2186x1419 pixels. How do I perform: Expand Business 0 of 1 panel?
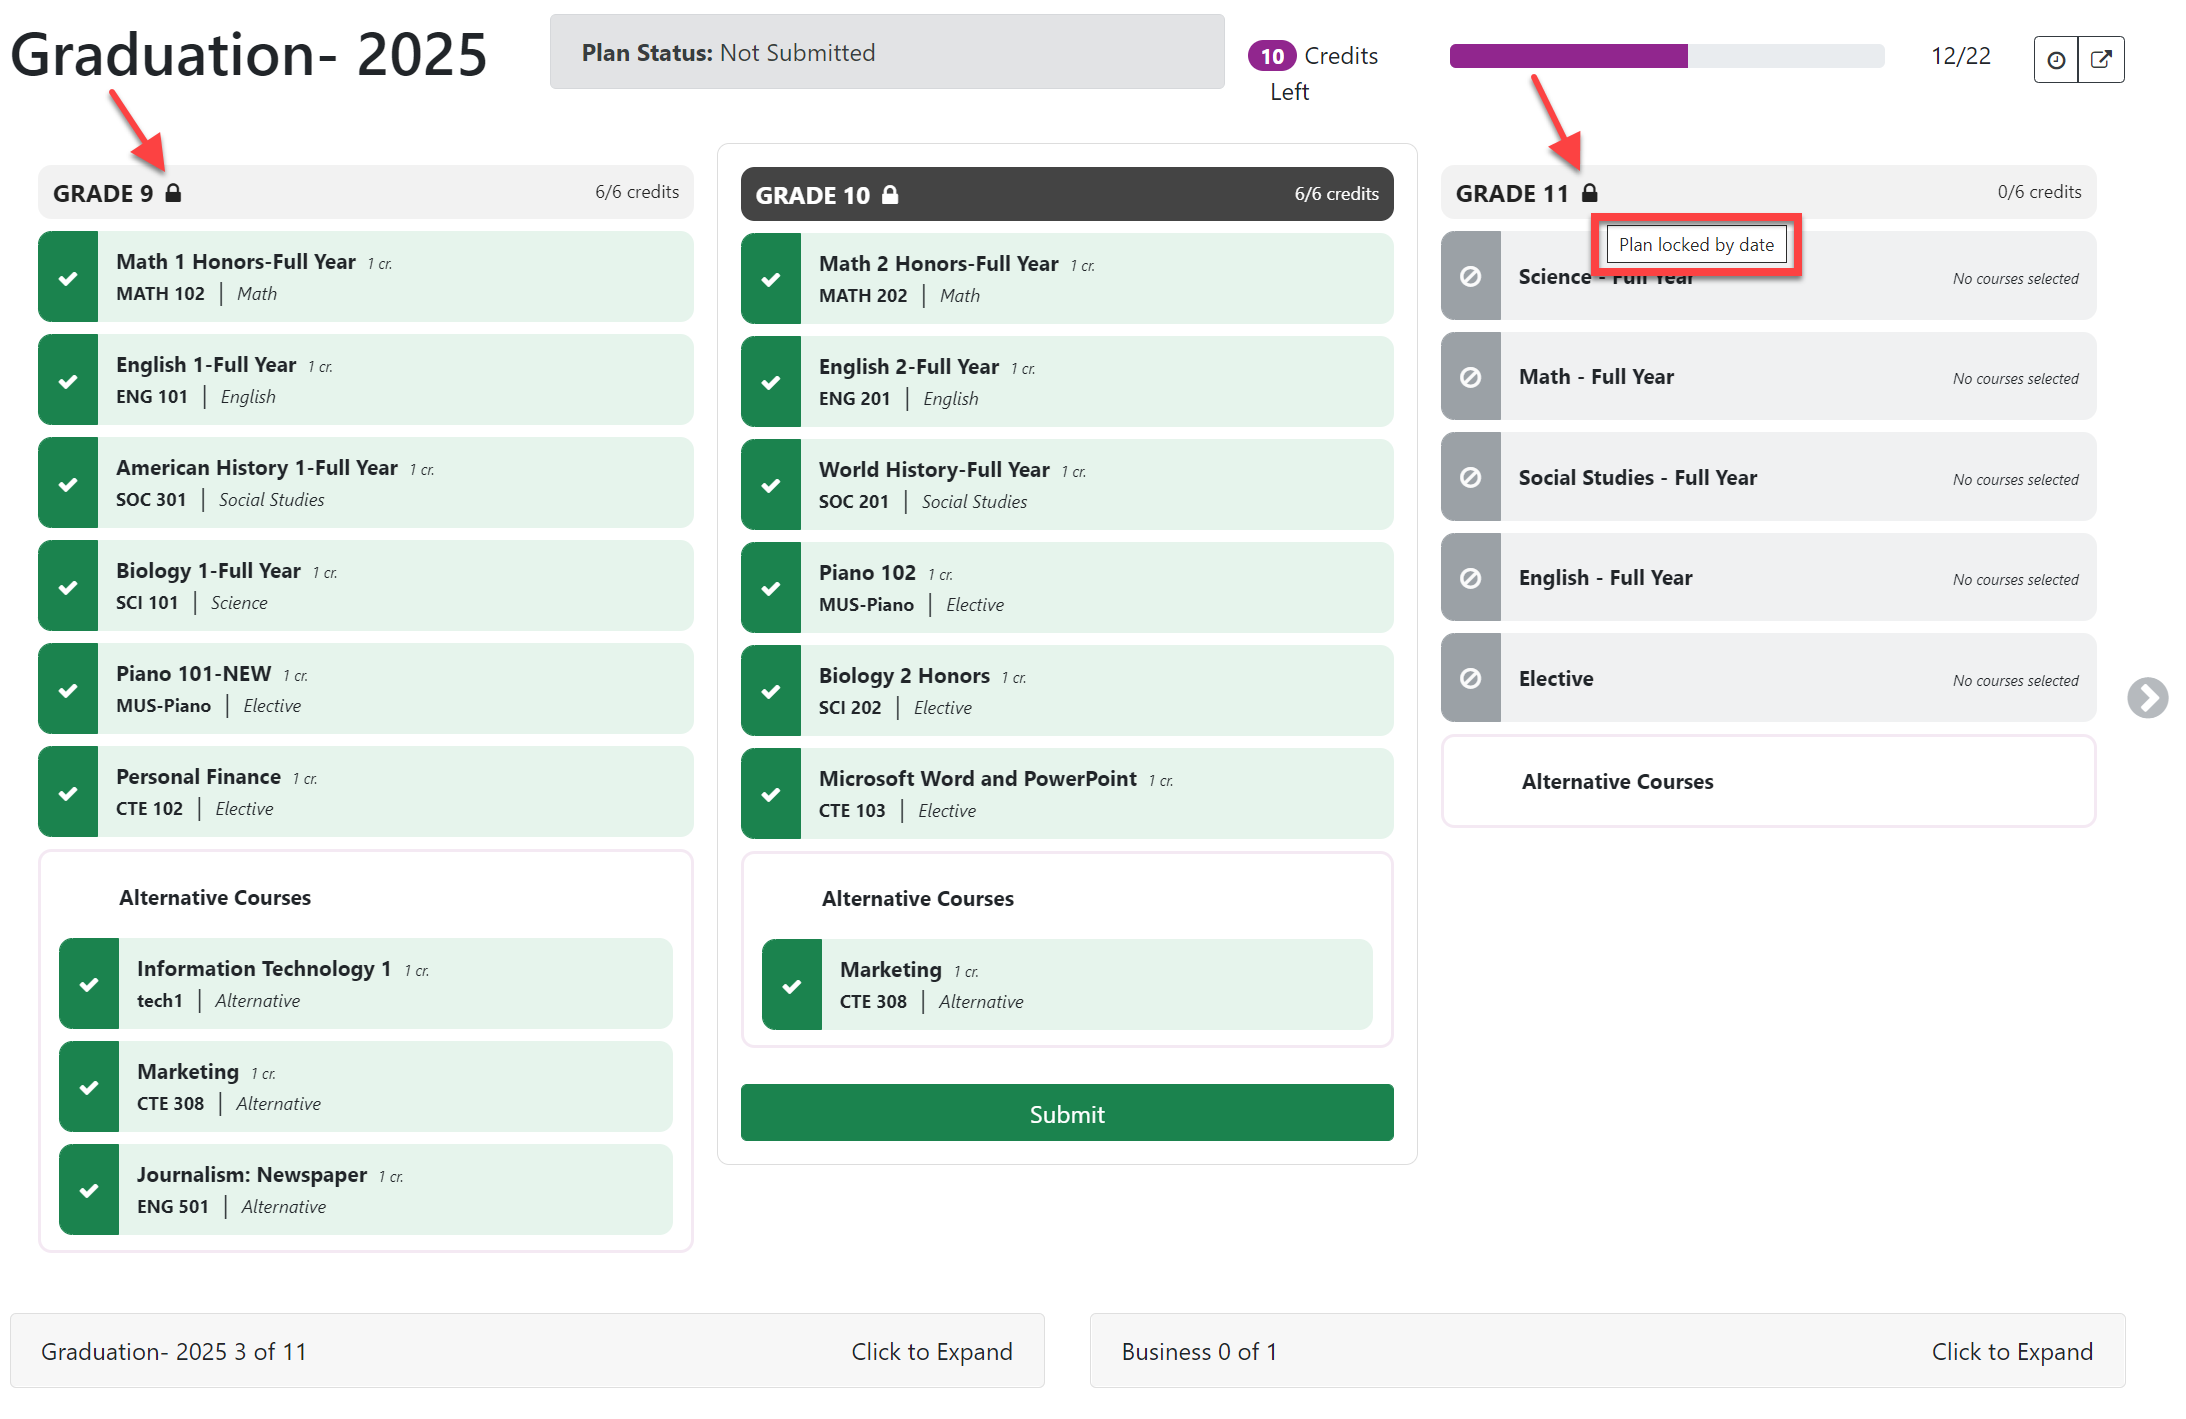coord(1607,1351)
